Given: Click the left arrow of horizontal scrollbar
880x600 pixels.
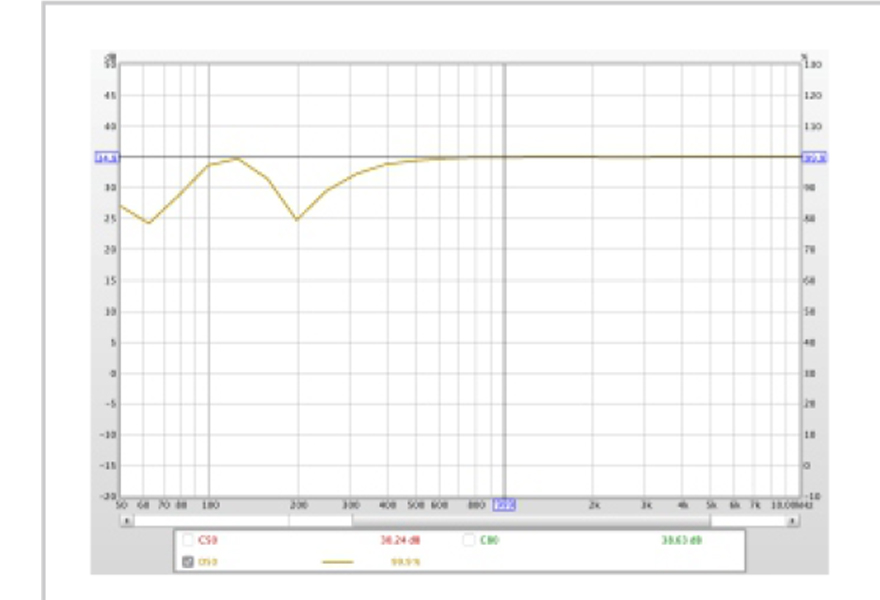Looking at the screenshot, I should tap(125, 520).
